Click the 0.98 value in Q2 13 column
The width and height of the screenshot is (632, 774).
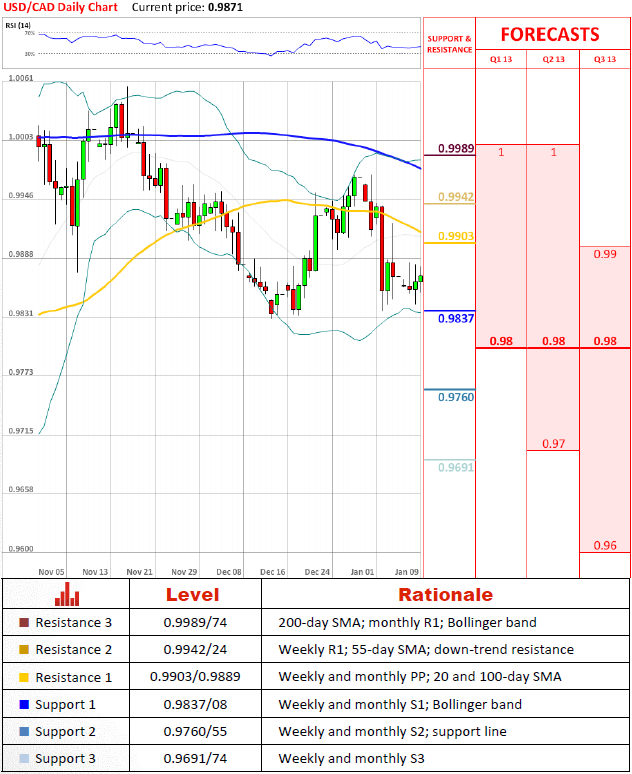click(553, 341)
